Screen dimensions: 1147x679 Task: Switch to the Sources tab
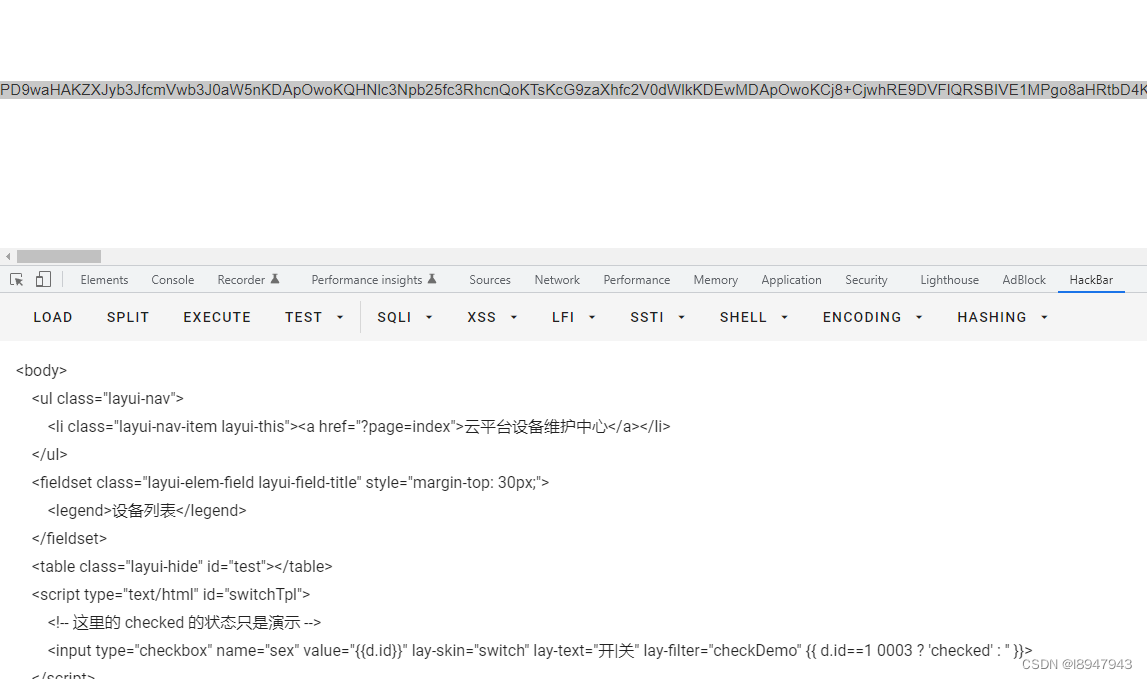(x=490, y=280)
